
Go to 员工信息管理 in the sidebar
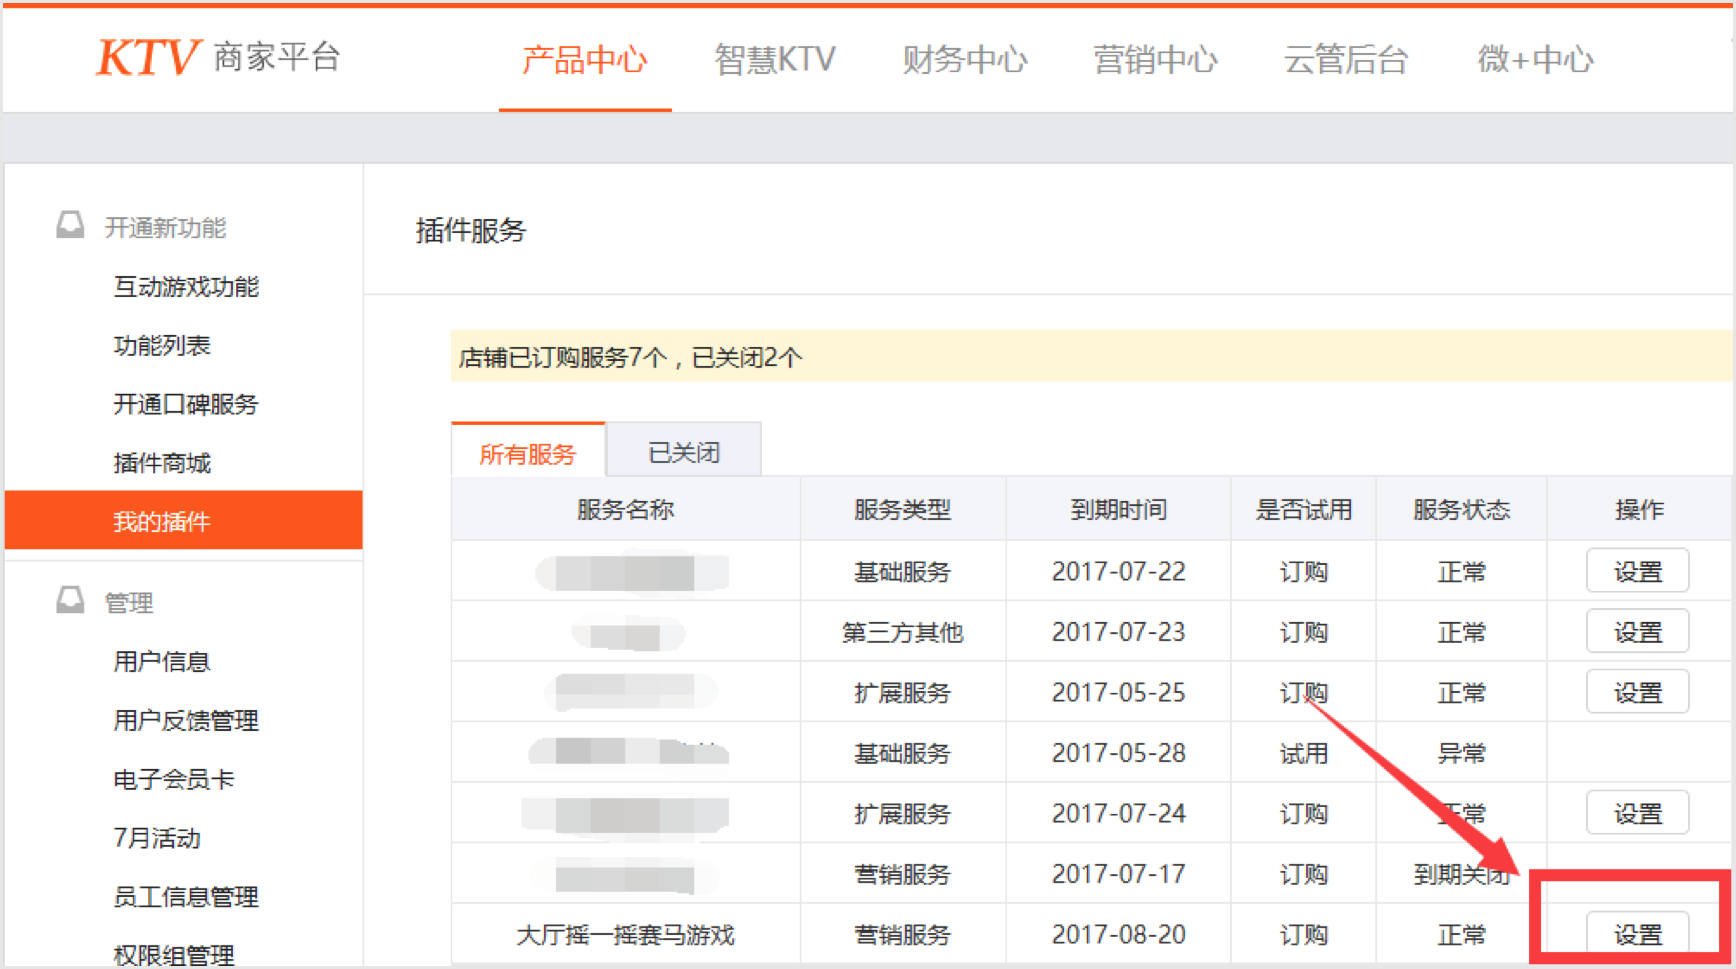coord(186,896)
